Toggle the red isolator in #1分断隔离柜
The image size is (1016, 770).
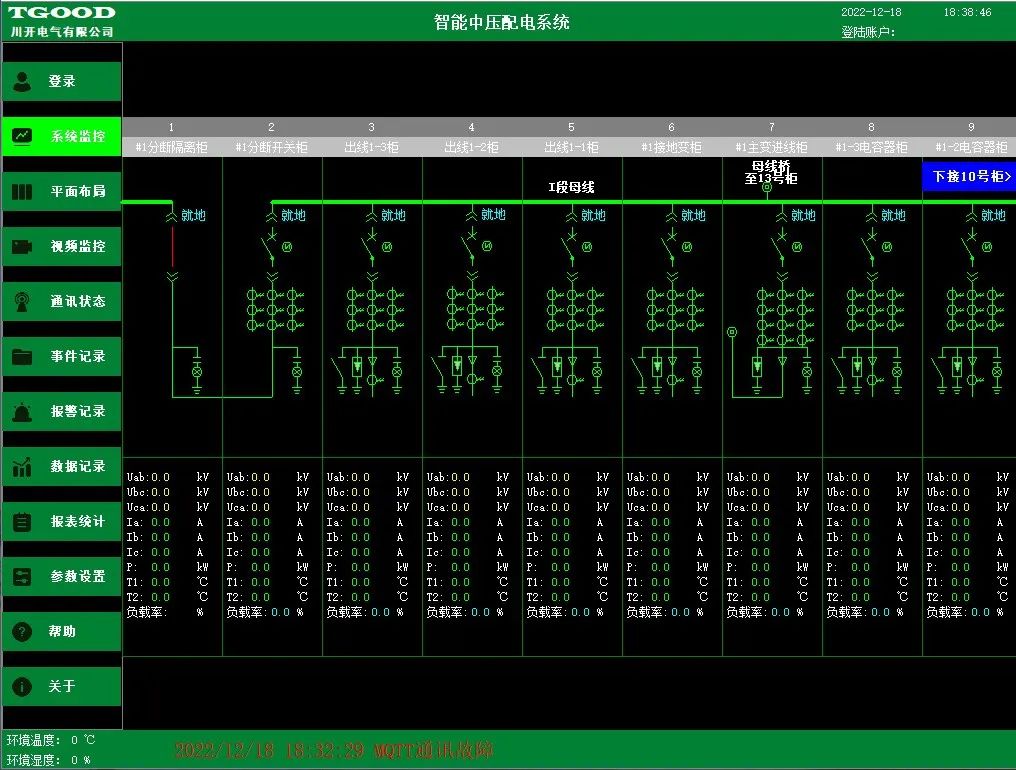[x=171, y=246]
